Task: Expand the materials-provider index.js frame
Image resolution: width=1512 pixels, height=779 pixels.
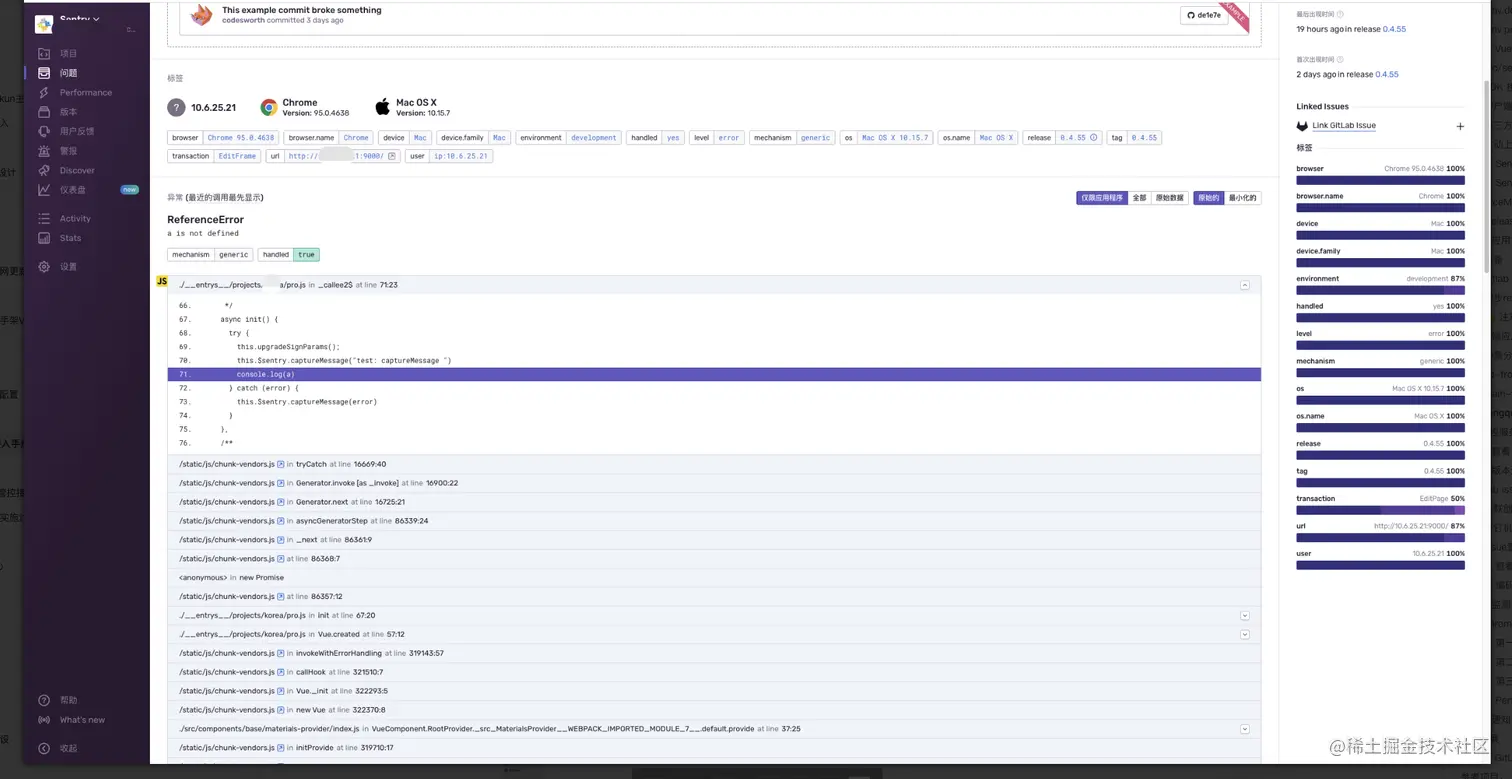Action: (x=1245, y=729)
